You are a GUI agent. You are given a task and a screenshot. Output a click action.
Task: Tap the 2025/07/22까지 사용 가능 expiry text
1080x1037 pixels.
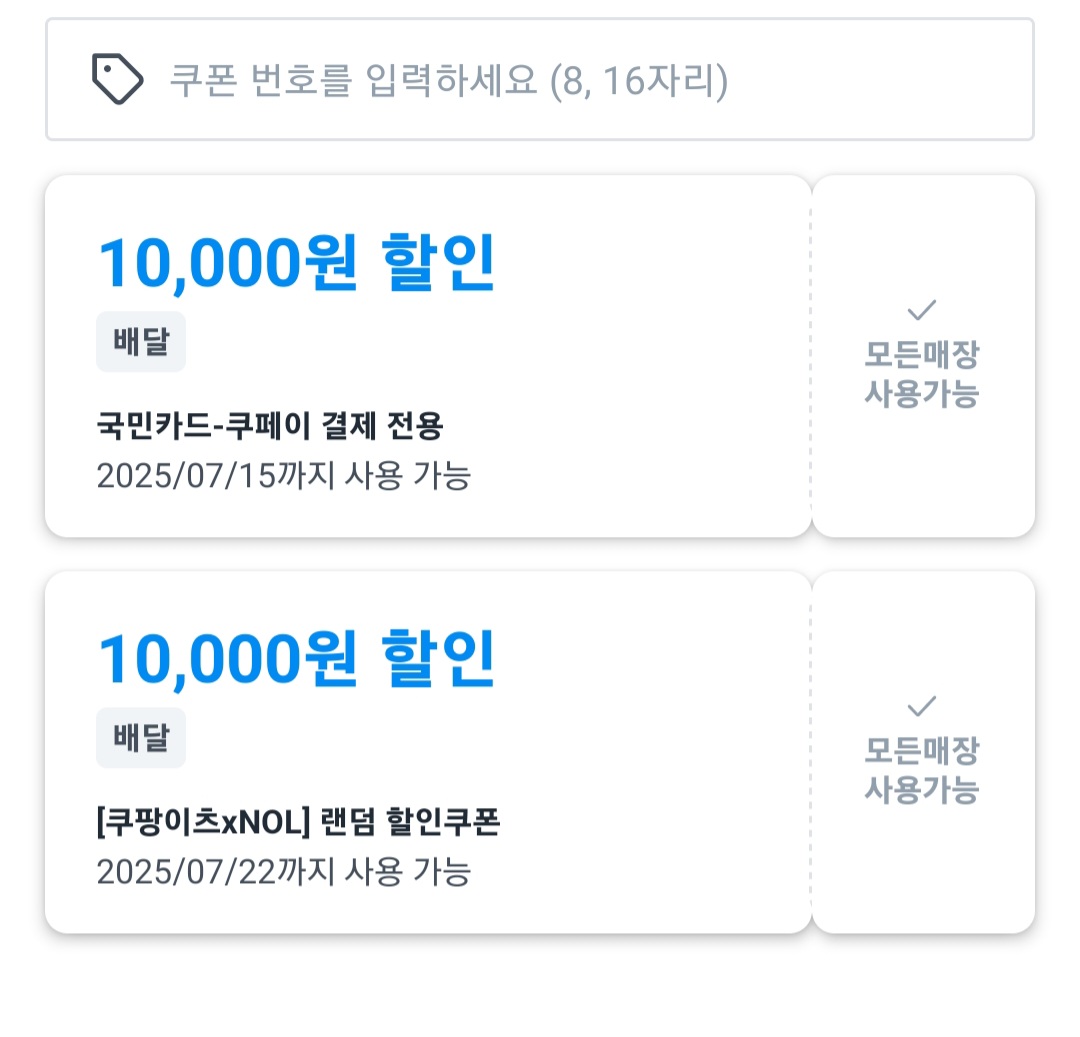coord(284,871)
